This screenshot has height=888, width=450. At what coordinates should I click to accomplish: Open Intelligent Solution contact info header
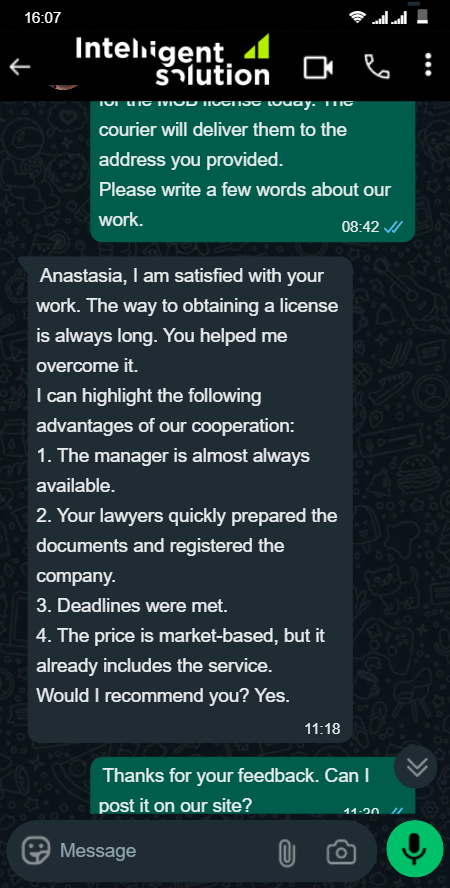pyautogui.click(x=173, y=62)
